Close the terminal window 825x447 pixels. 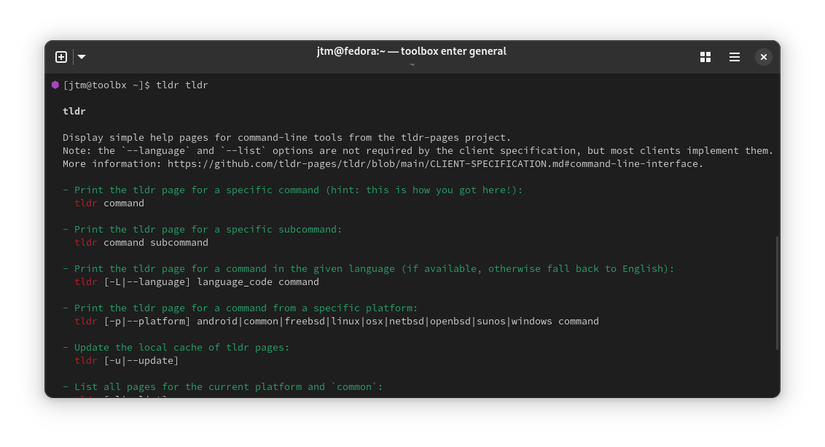coord(763,57)
